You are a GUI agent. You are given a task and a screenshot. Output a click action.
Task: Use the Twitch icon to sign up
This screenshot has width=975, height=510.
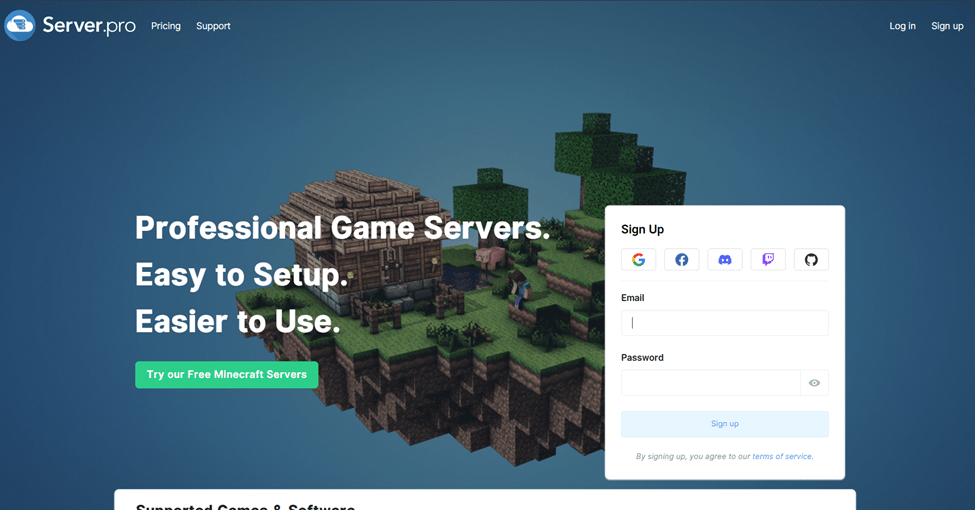pos(768,260)
